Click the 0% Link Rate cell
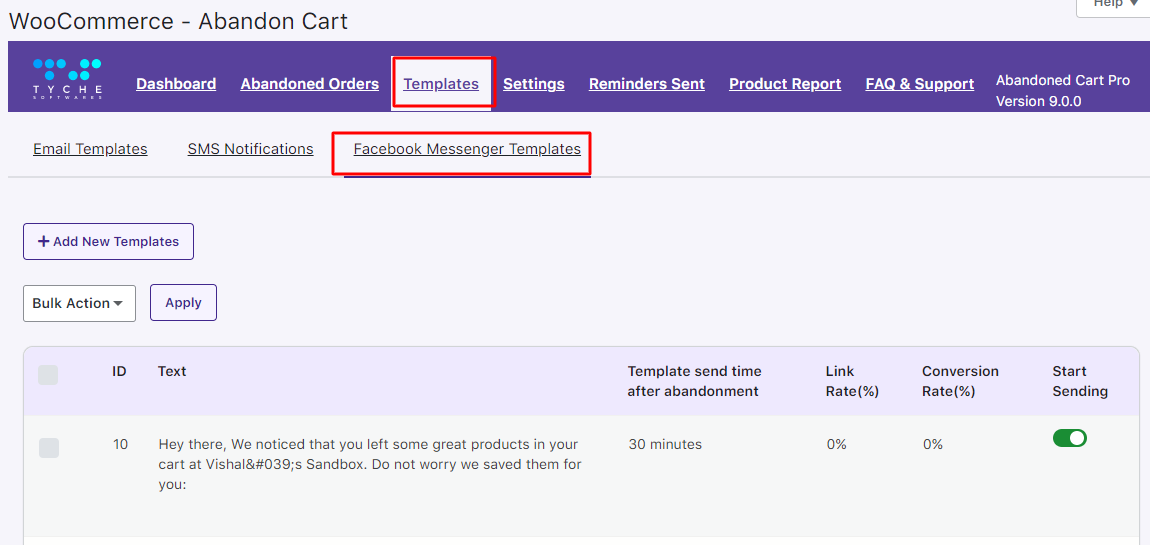Screen dimensions: 1150x545 point(836,445)
